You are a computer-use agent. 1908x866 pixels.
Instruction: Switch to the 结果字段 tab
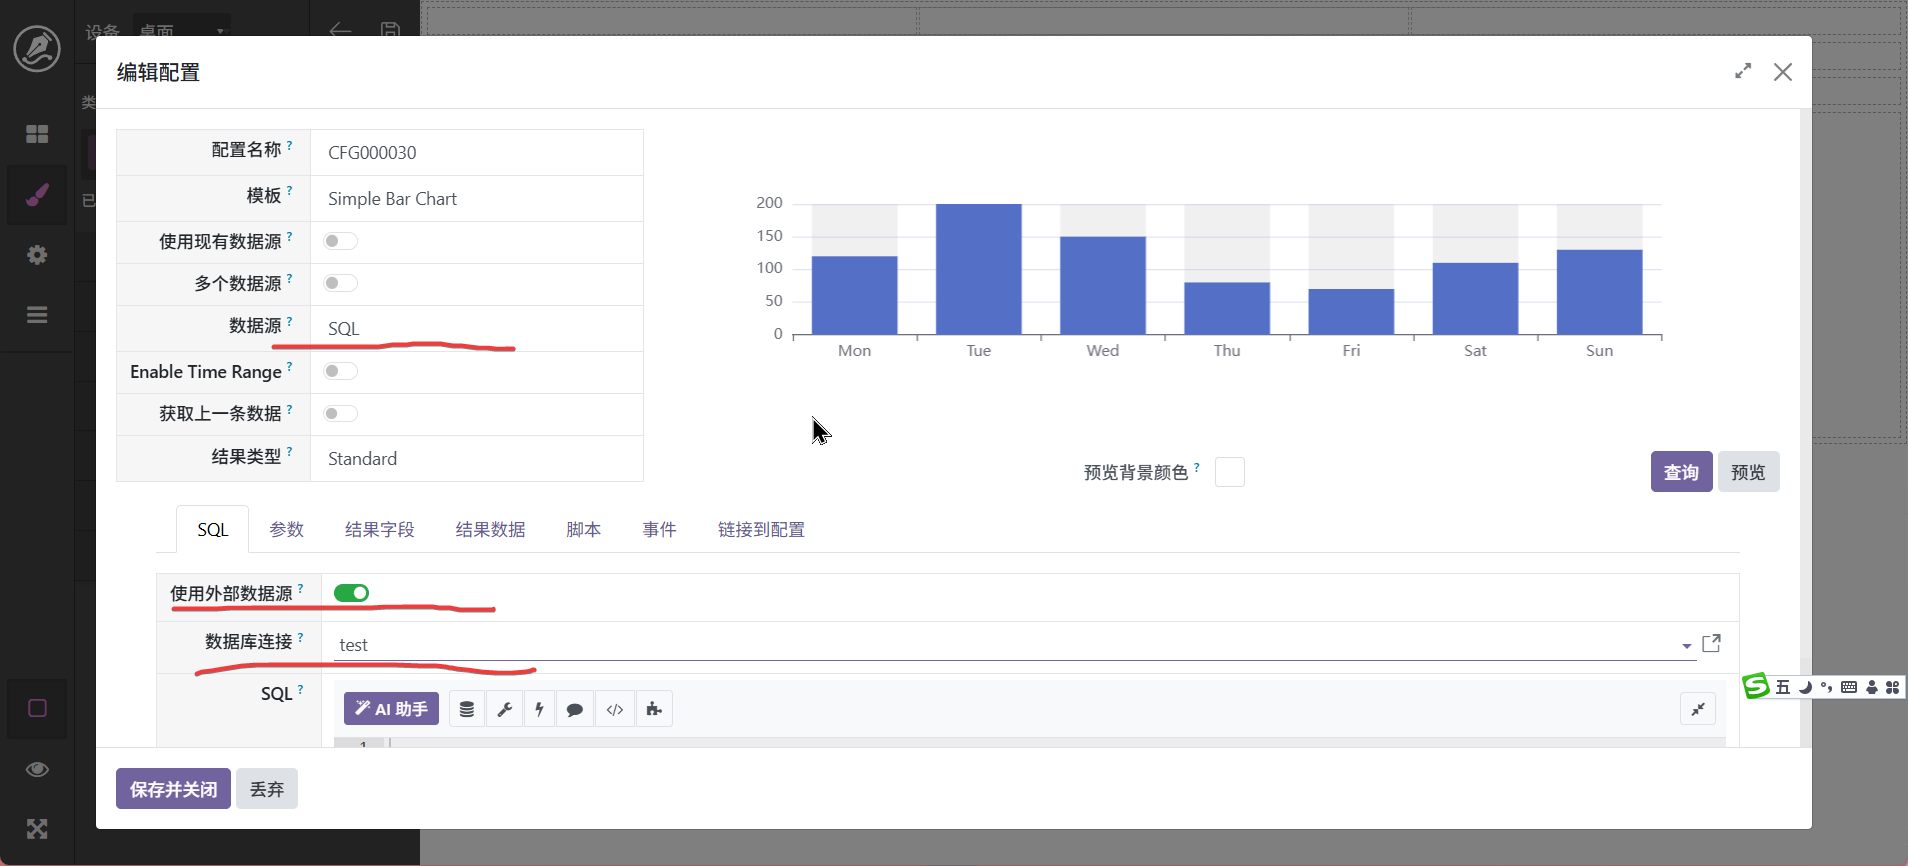coord(379,530)
